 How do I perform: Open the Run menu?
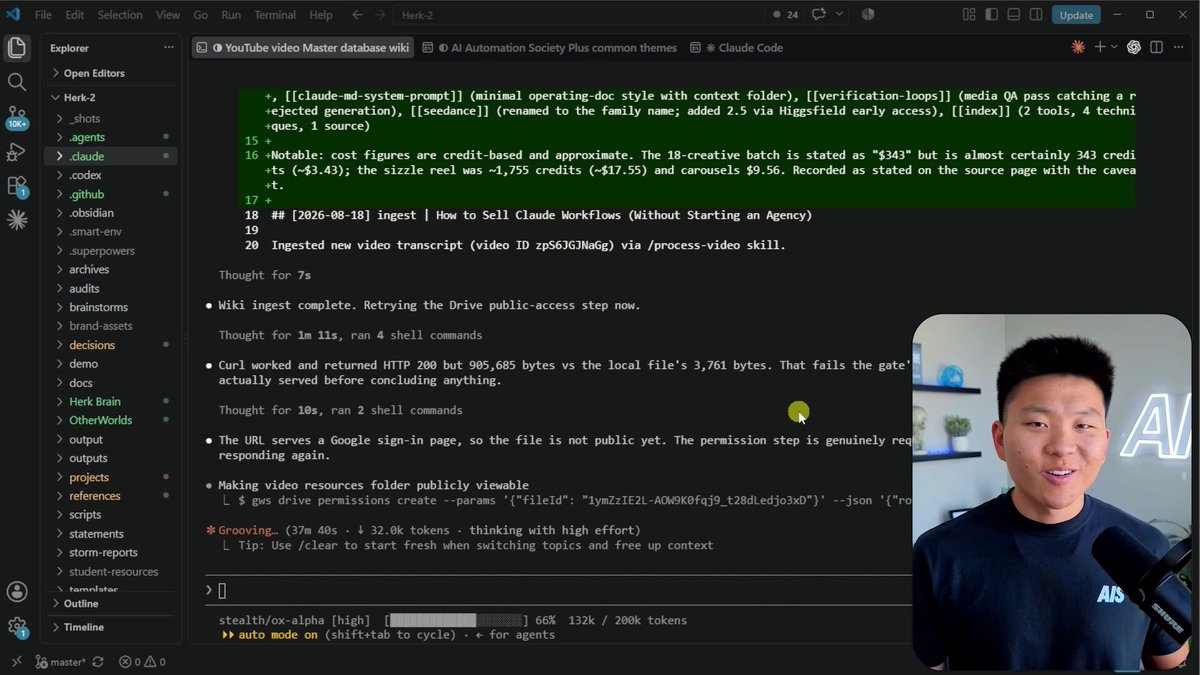231,15
